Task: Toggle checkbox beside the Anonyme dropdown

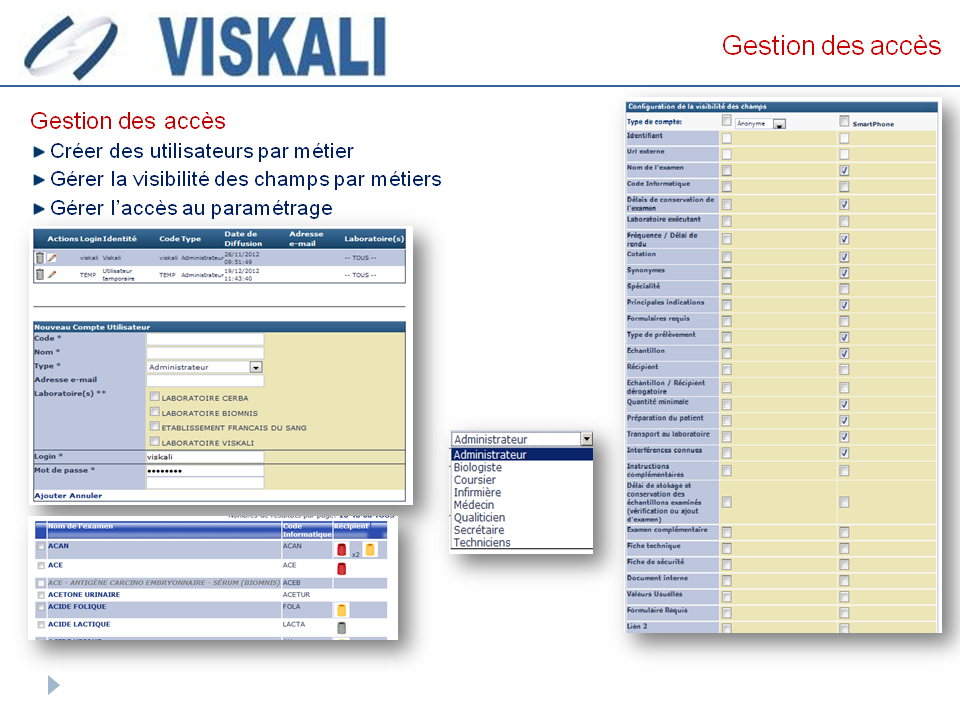Action: tap(727, 121)
